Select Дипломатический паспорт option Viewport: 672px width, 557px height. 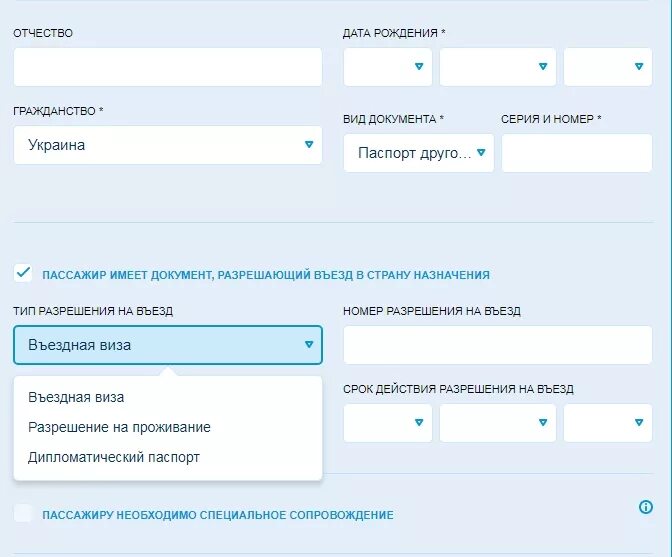pos(114,457)
